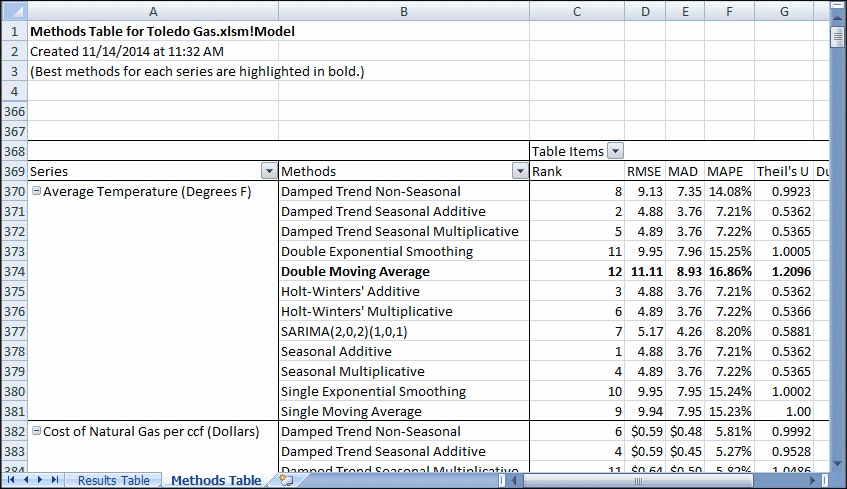Go to last sheet navigation arrow

coord(55,480)
